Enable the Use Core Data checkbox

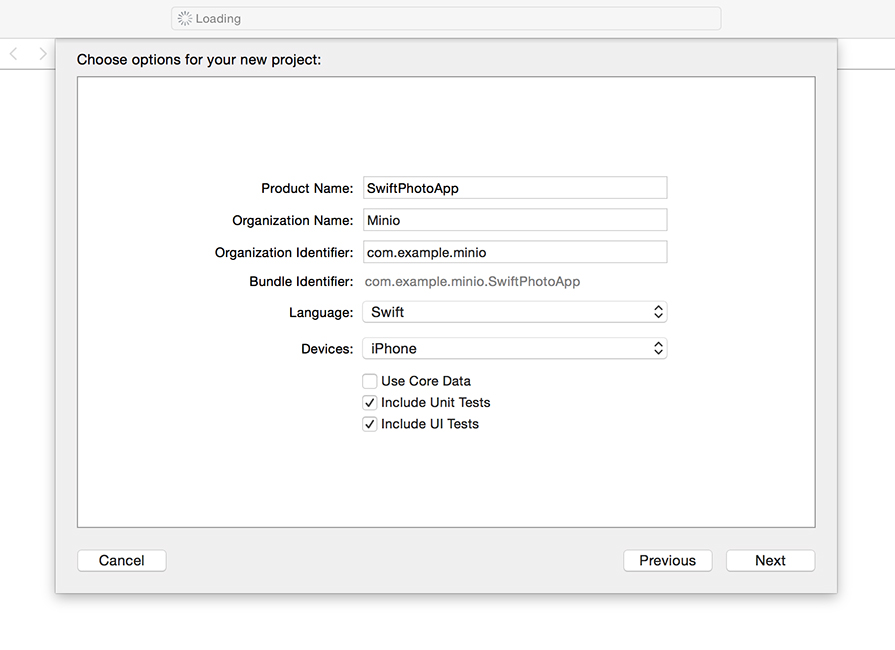pos(370,381)
